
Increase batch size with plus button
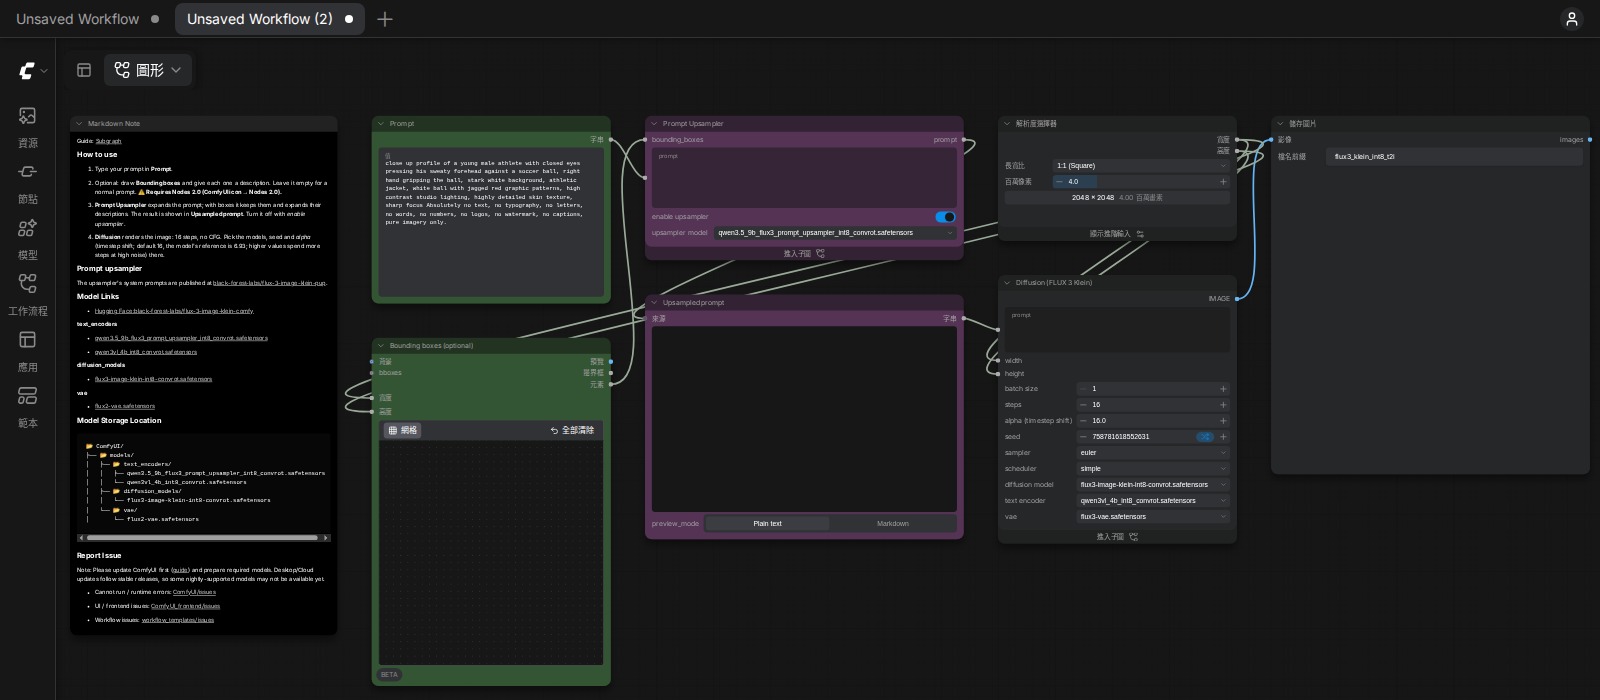(1223, 389)
